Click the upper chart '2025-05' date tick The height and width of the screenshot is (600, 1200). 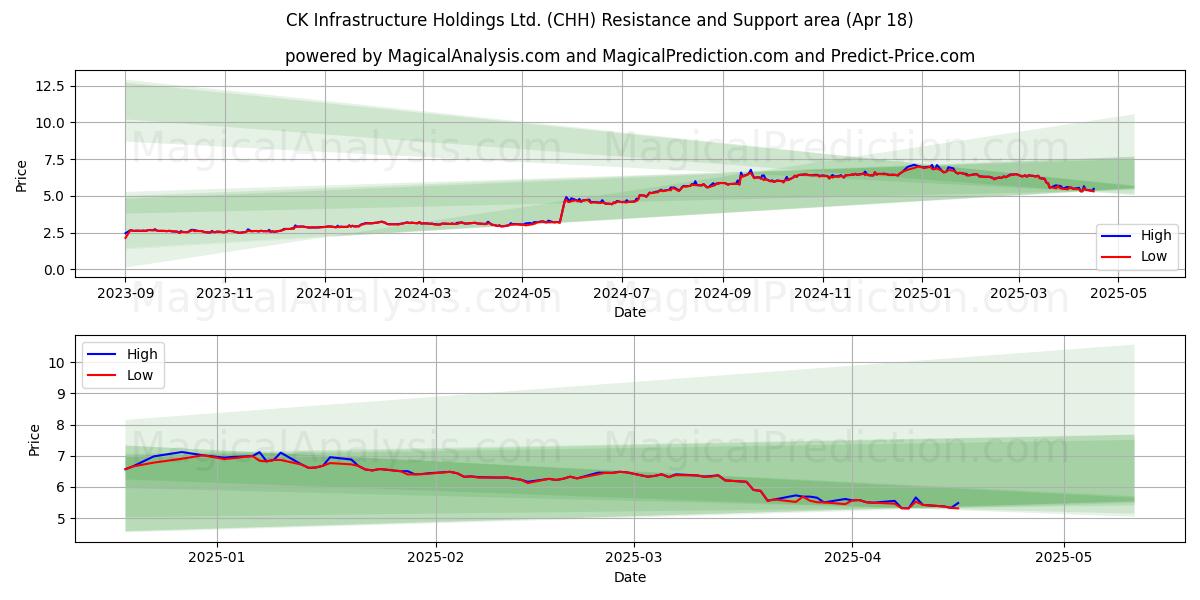click(x=1118, y=294)
